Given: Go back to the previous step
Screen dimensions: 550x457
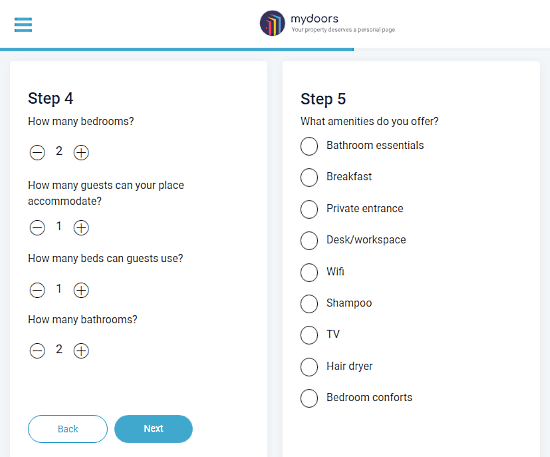Looking at the screenshot, I should 68,429.
